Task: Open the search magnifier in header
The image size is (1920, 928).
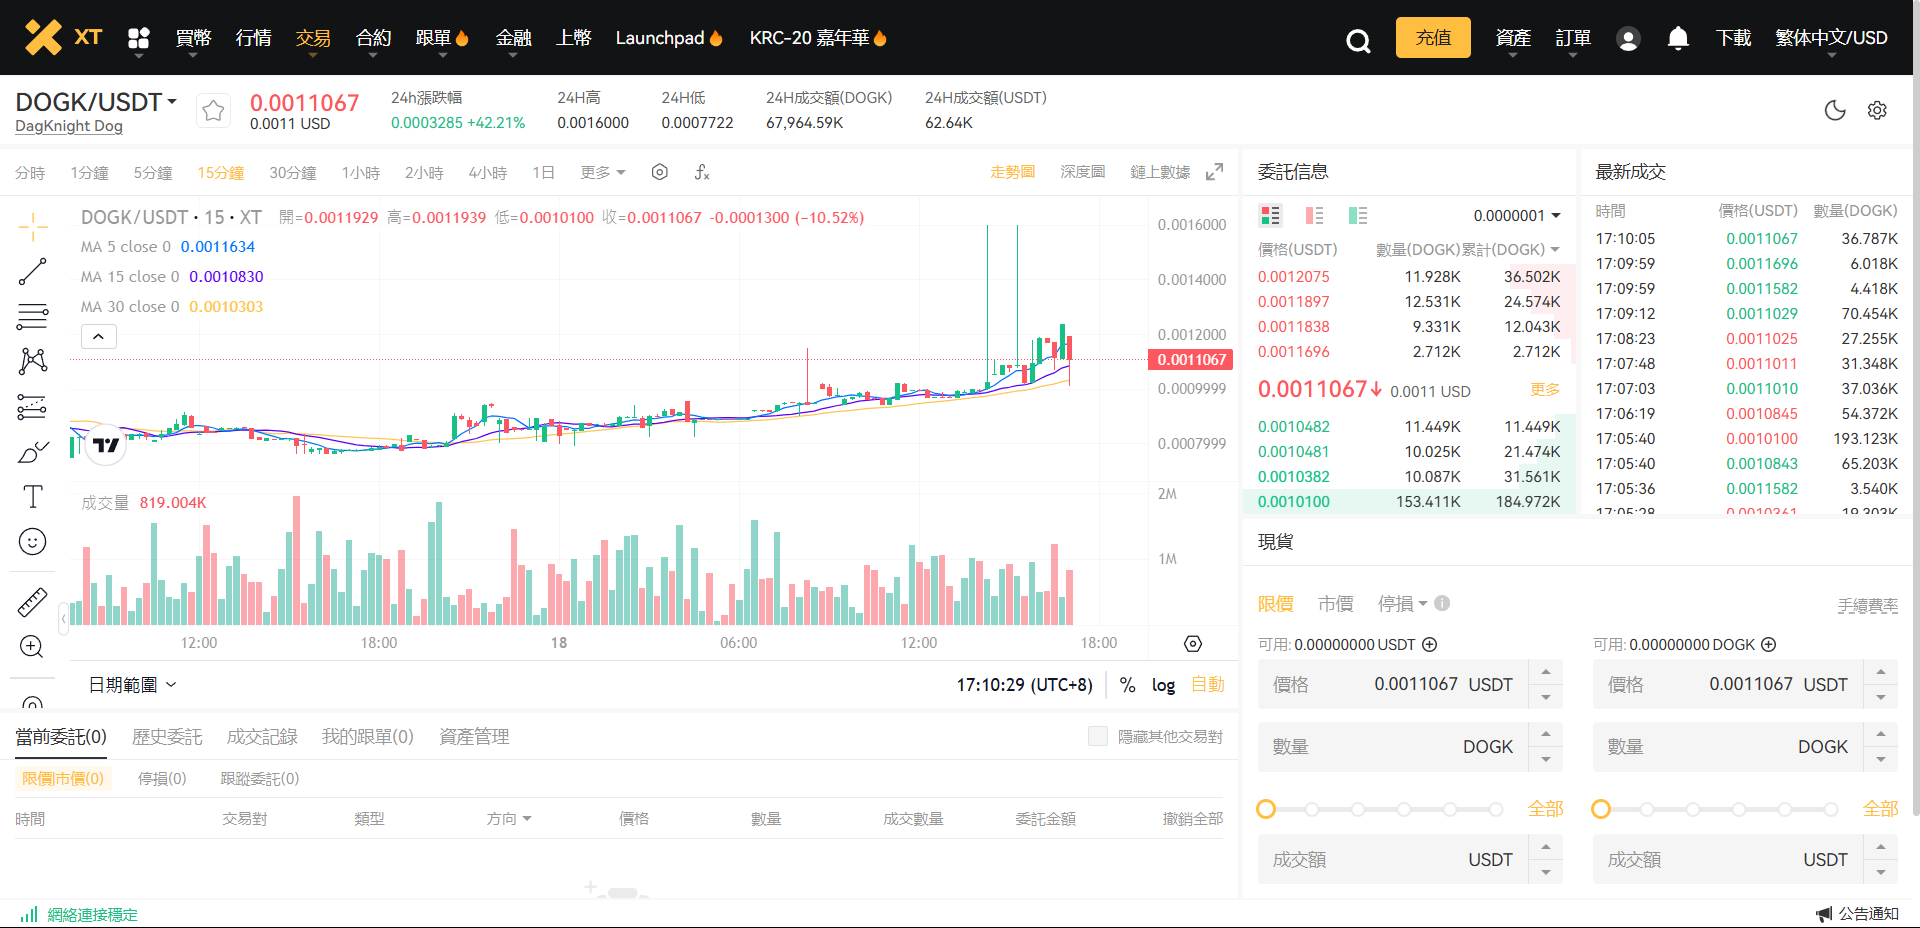Action: point(1358,40)
